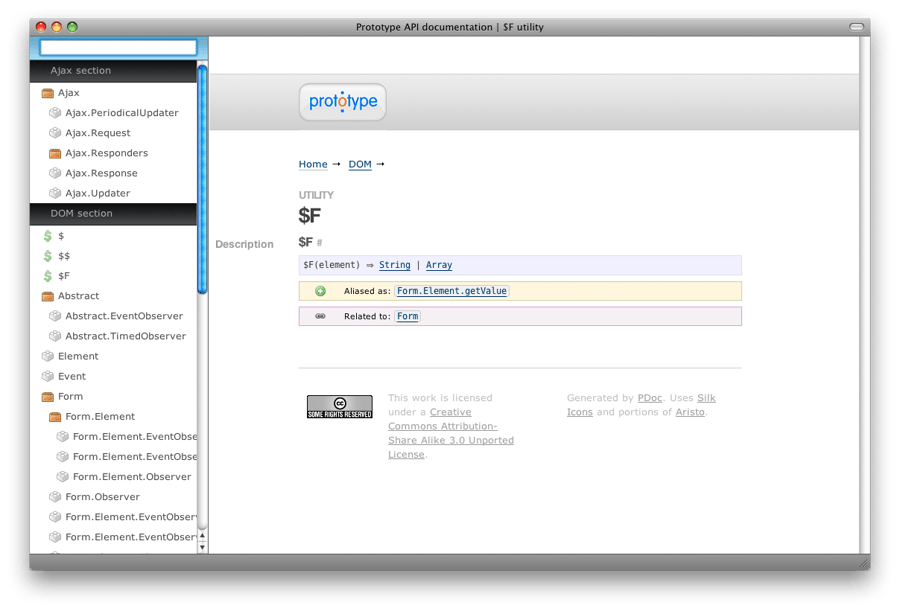The image size is (900, 611).
Task: Click the Ajax.Response class icon
Action: click(x=55, y=173)
